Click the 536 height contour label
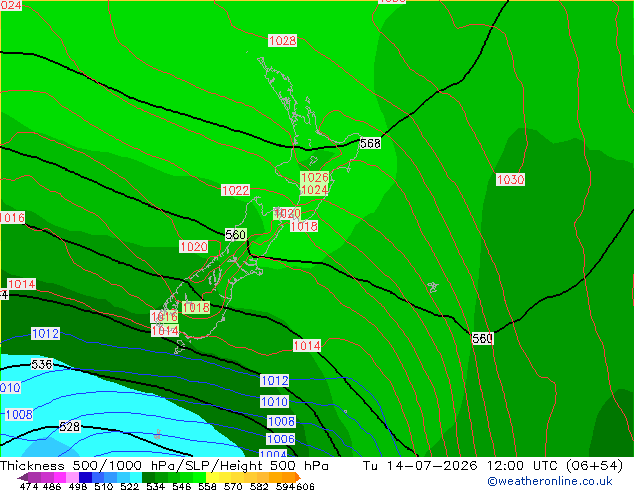 pos(42,364)
